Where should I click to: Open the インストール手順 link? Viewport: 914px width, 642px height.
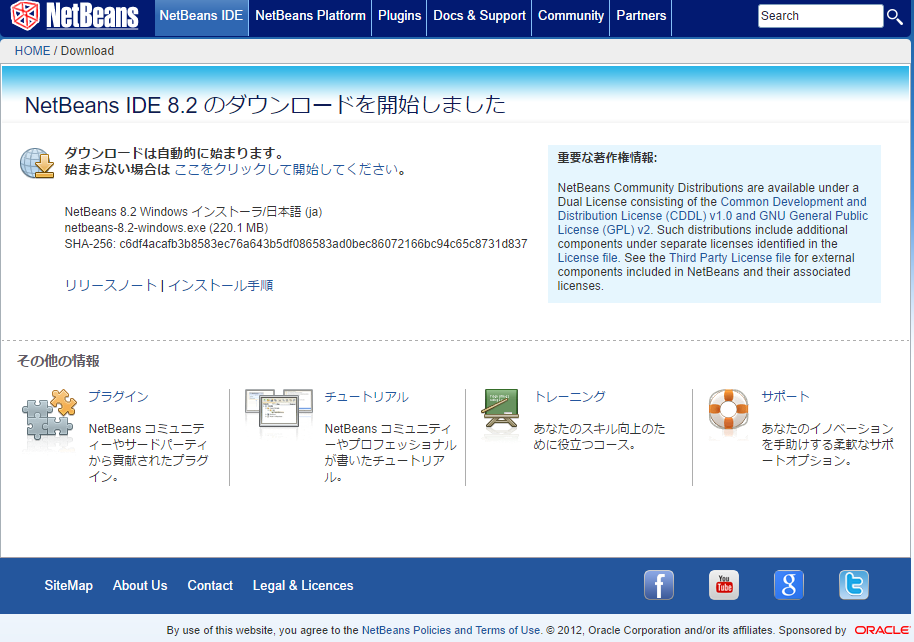pyautogui.click(x=221, y=285)
